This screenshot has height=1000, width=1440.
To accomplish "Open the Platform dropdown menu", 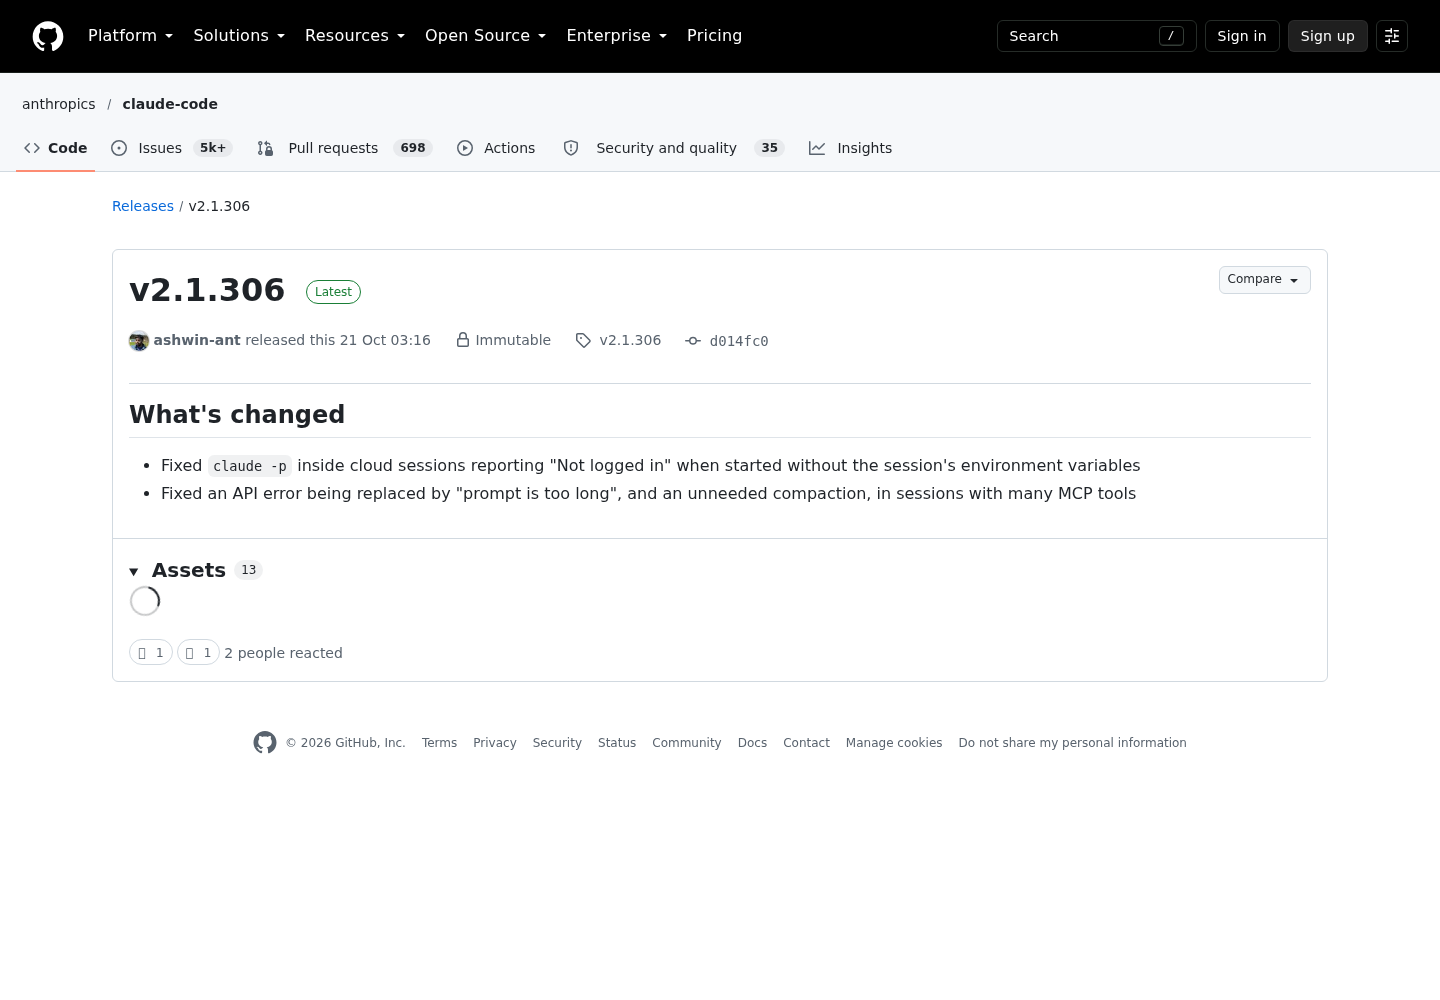I will tap(130, 36).
